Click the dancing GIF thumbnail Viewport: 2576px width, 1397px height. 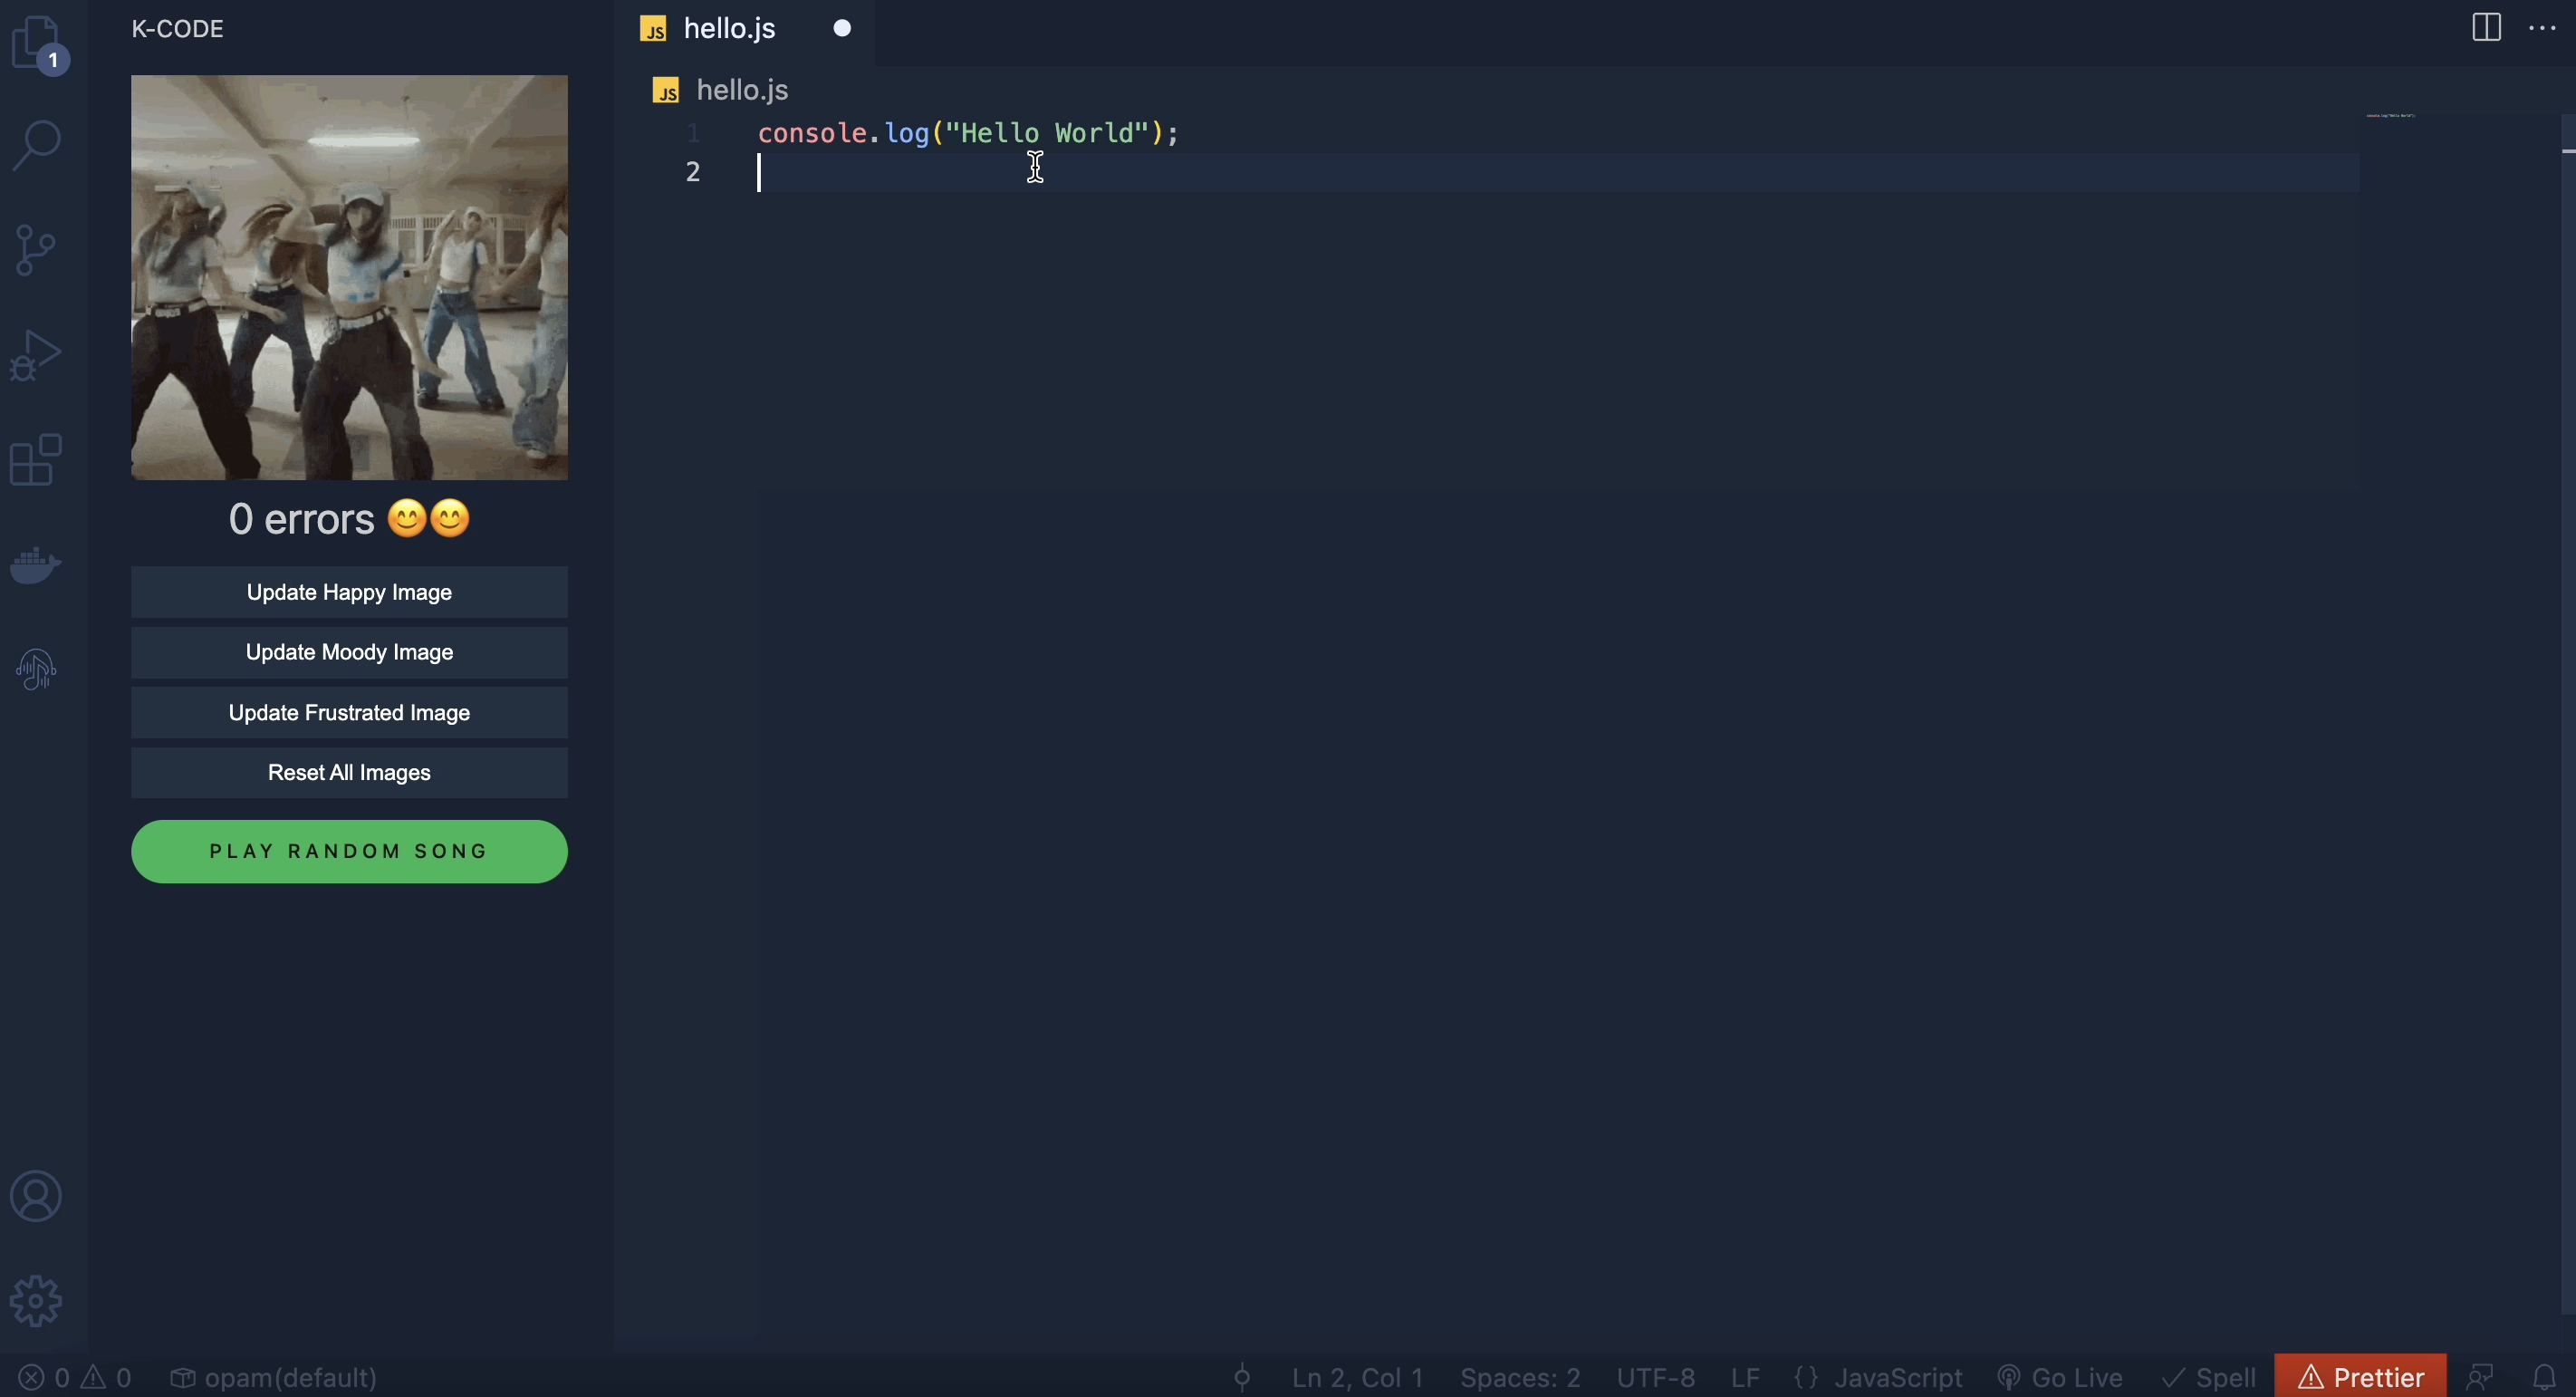pos(348,278)
